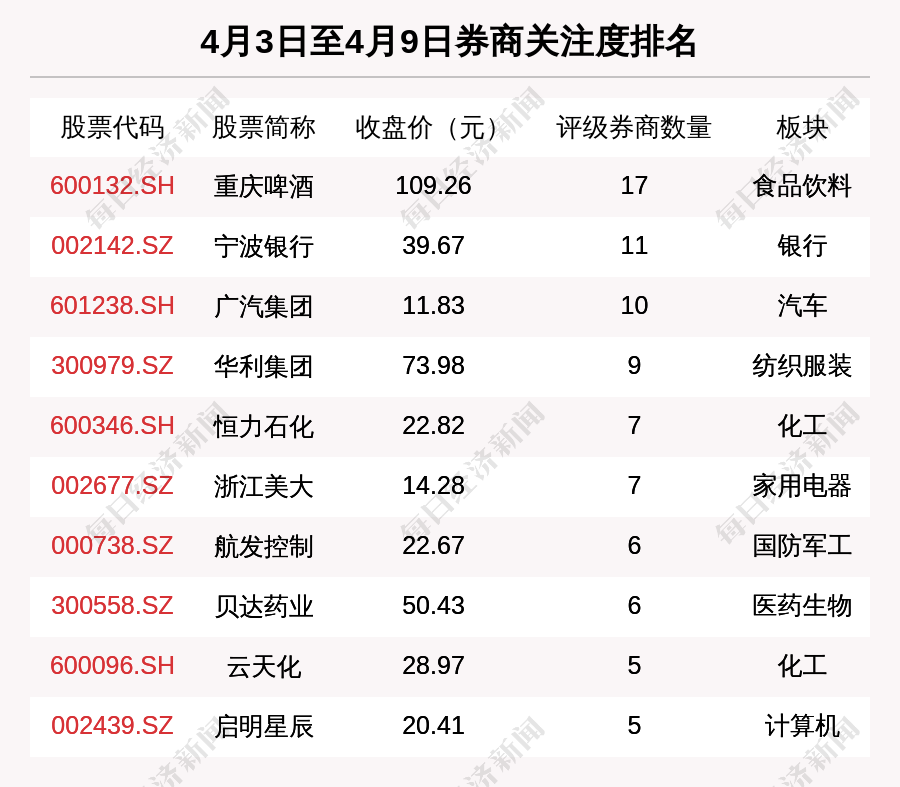Click broker count 6 for 贝达药业
Image resolution: width=900 pixels, height=787 pixels.
(x=634, y=606)
